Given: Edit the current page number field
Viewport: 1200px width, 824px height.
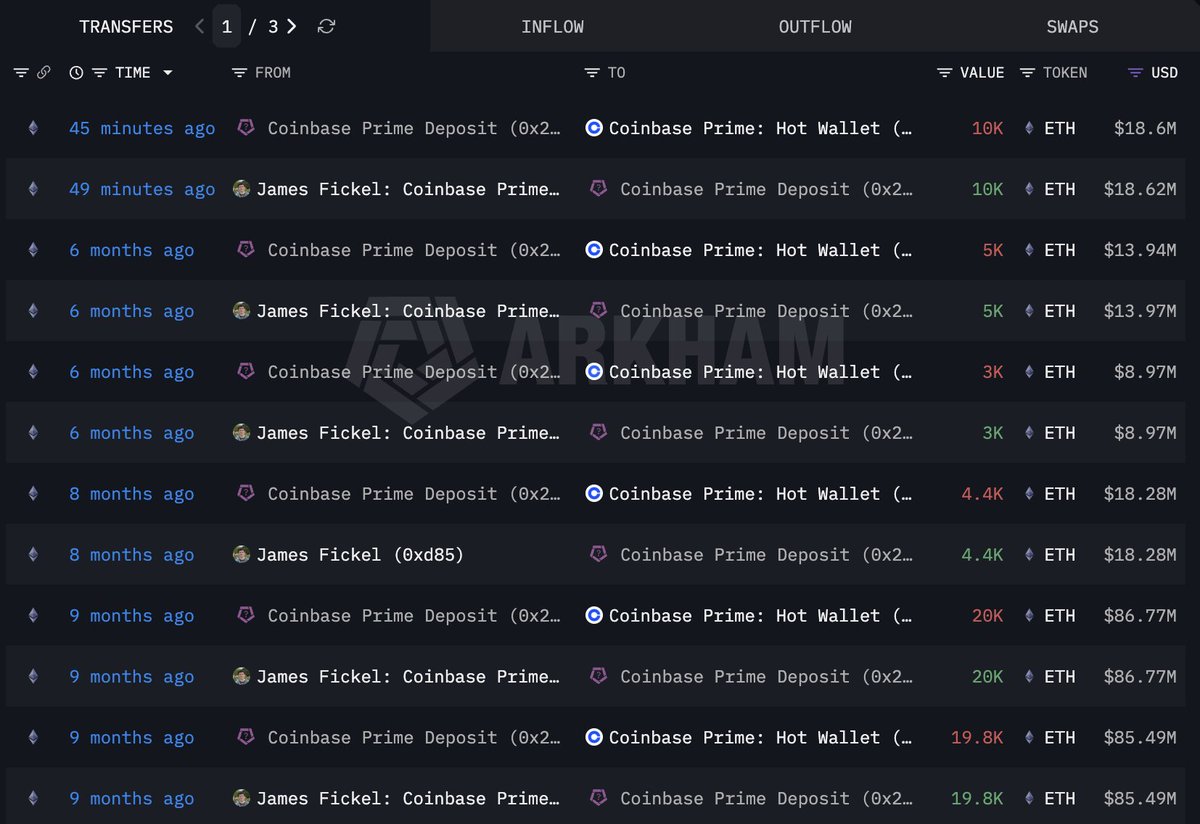Looking at the screenshot, I should pyautogui.click(x=227, y=26).
